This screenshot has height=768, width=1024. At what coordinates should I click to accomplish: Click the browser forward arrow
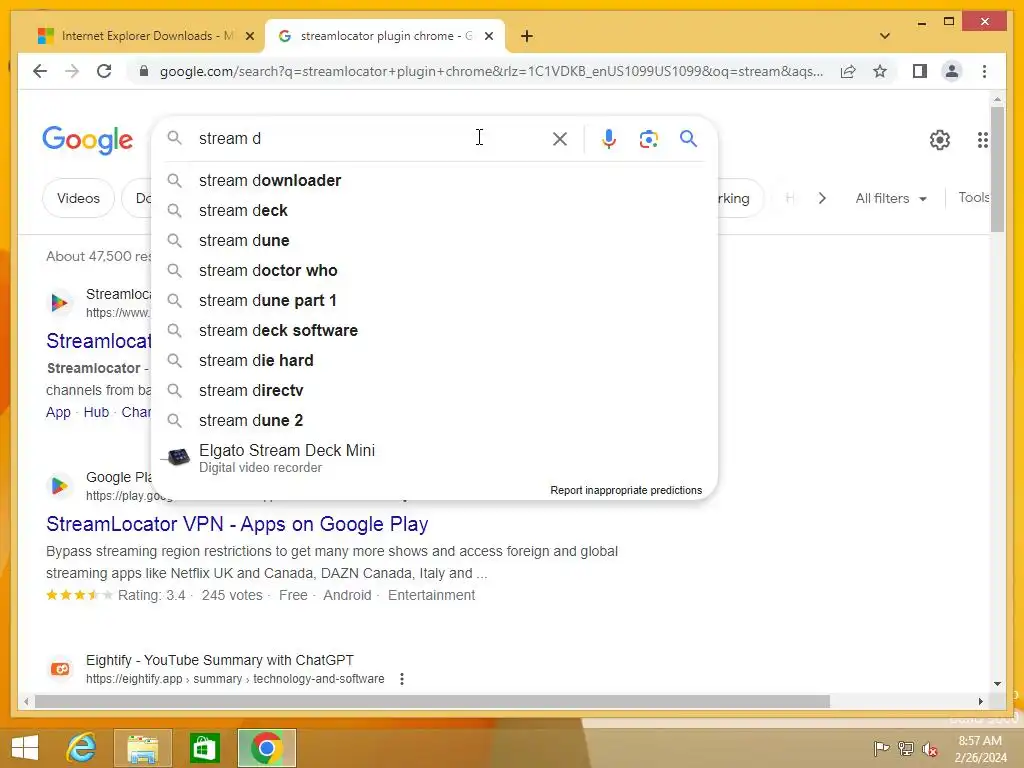[x=72, y=71]
